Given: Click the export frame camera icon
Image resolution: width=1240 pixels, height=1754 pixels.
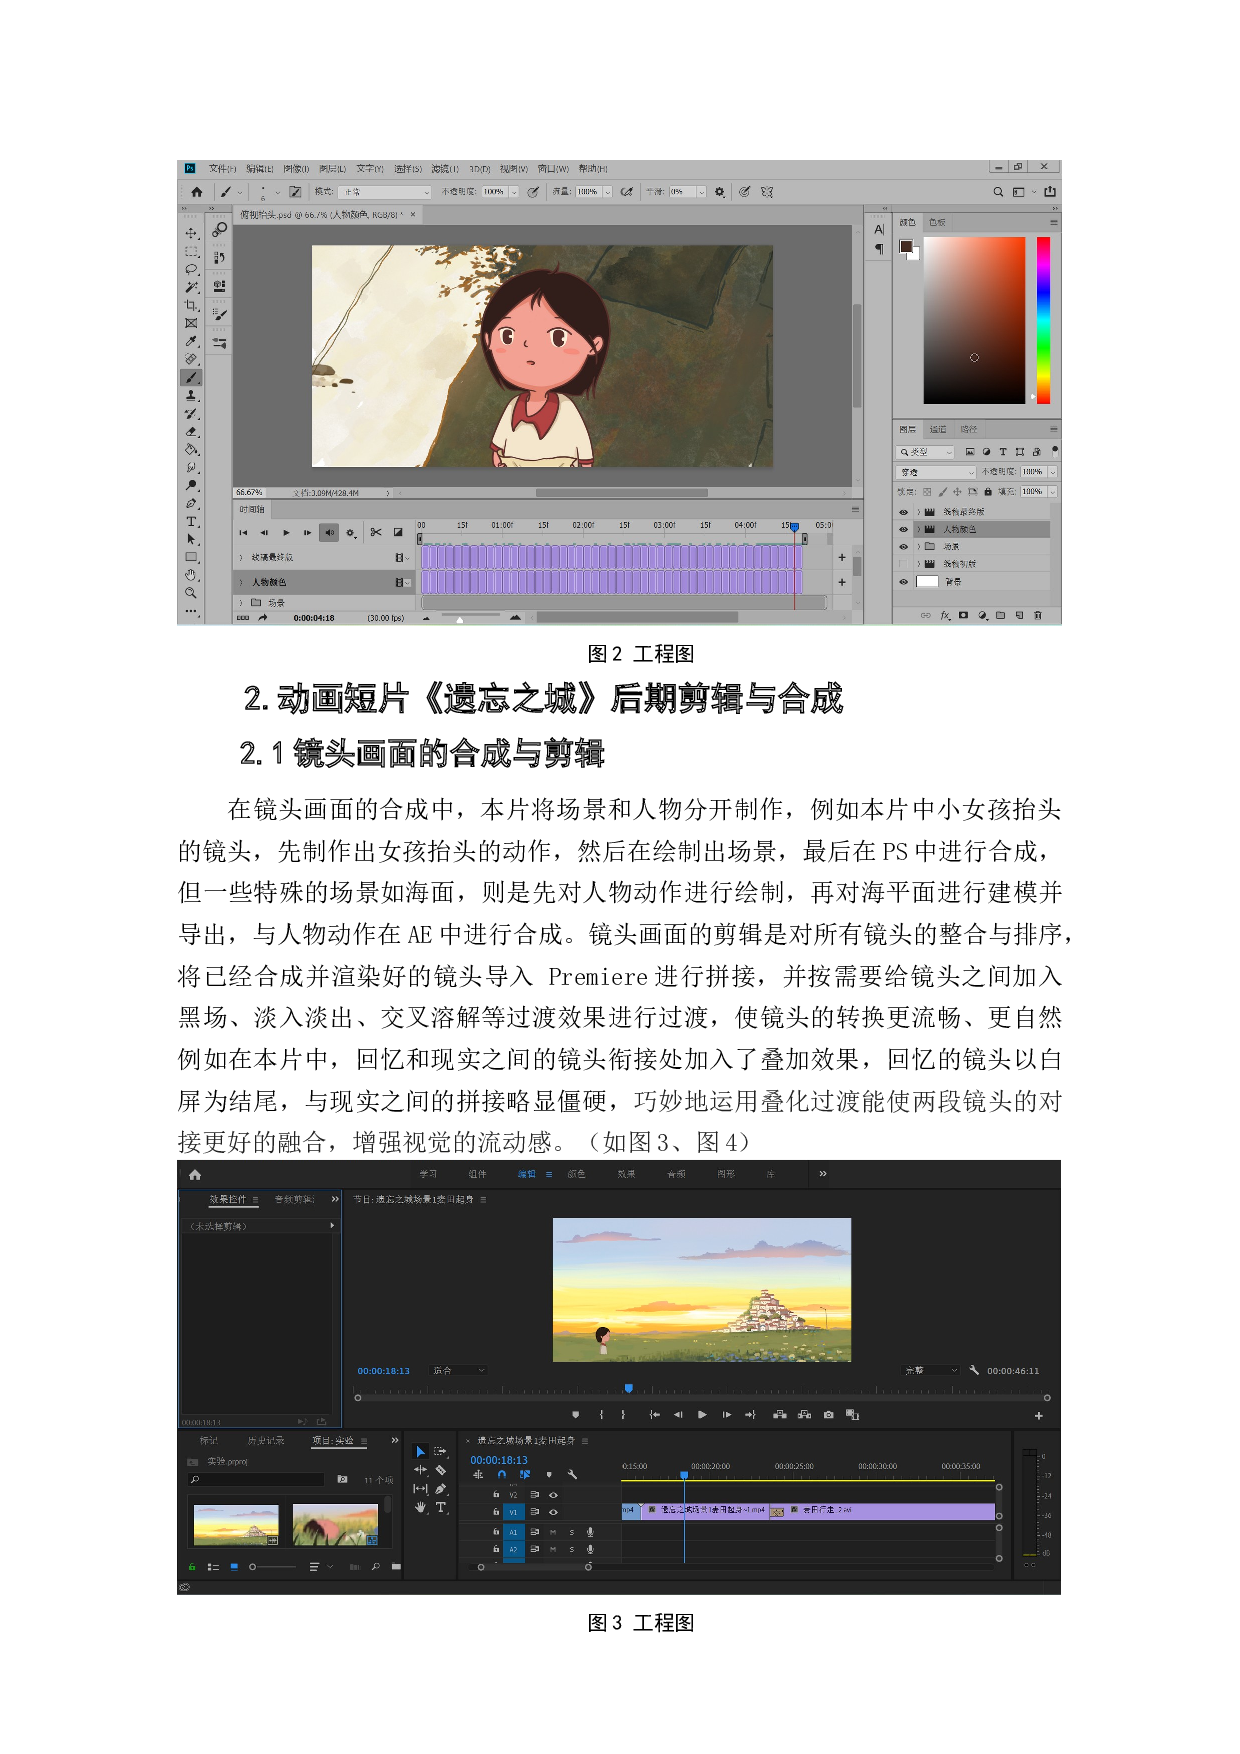Looking at the screenshot, I should tap(828, 1415).
